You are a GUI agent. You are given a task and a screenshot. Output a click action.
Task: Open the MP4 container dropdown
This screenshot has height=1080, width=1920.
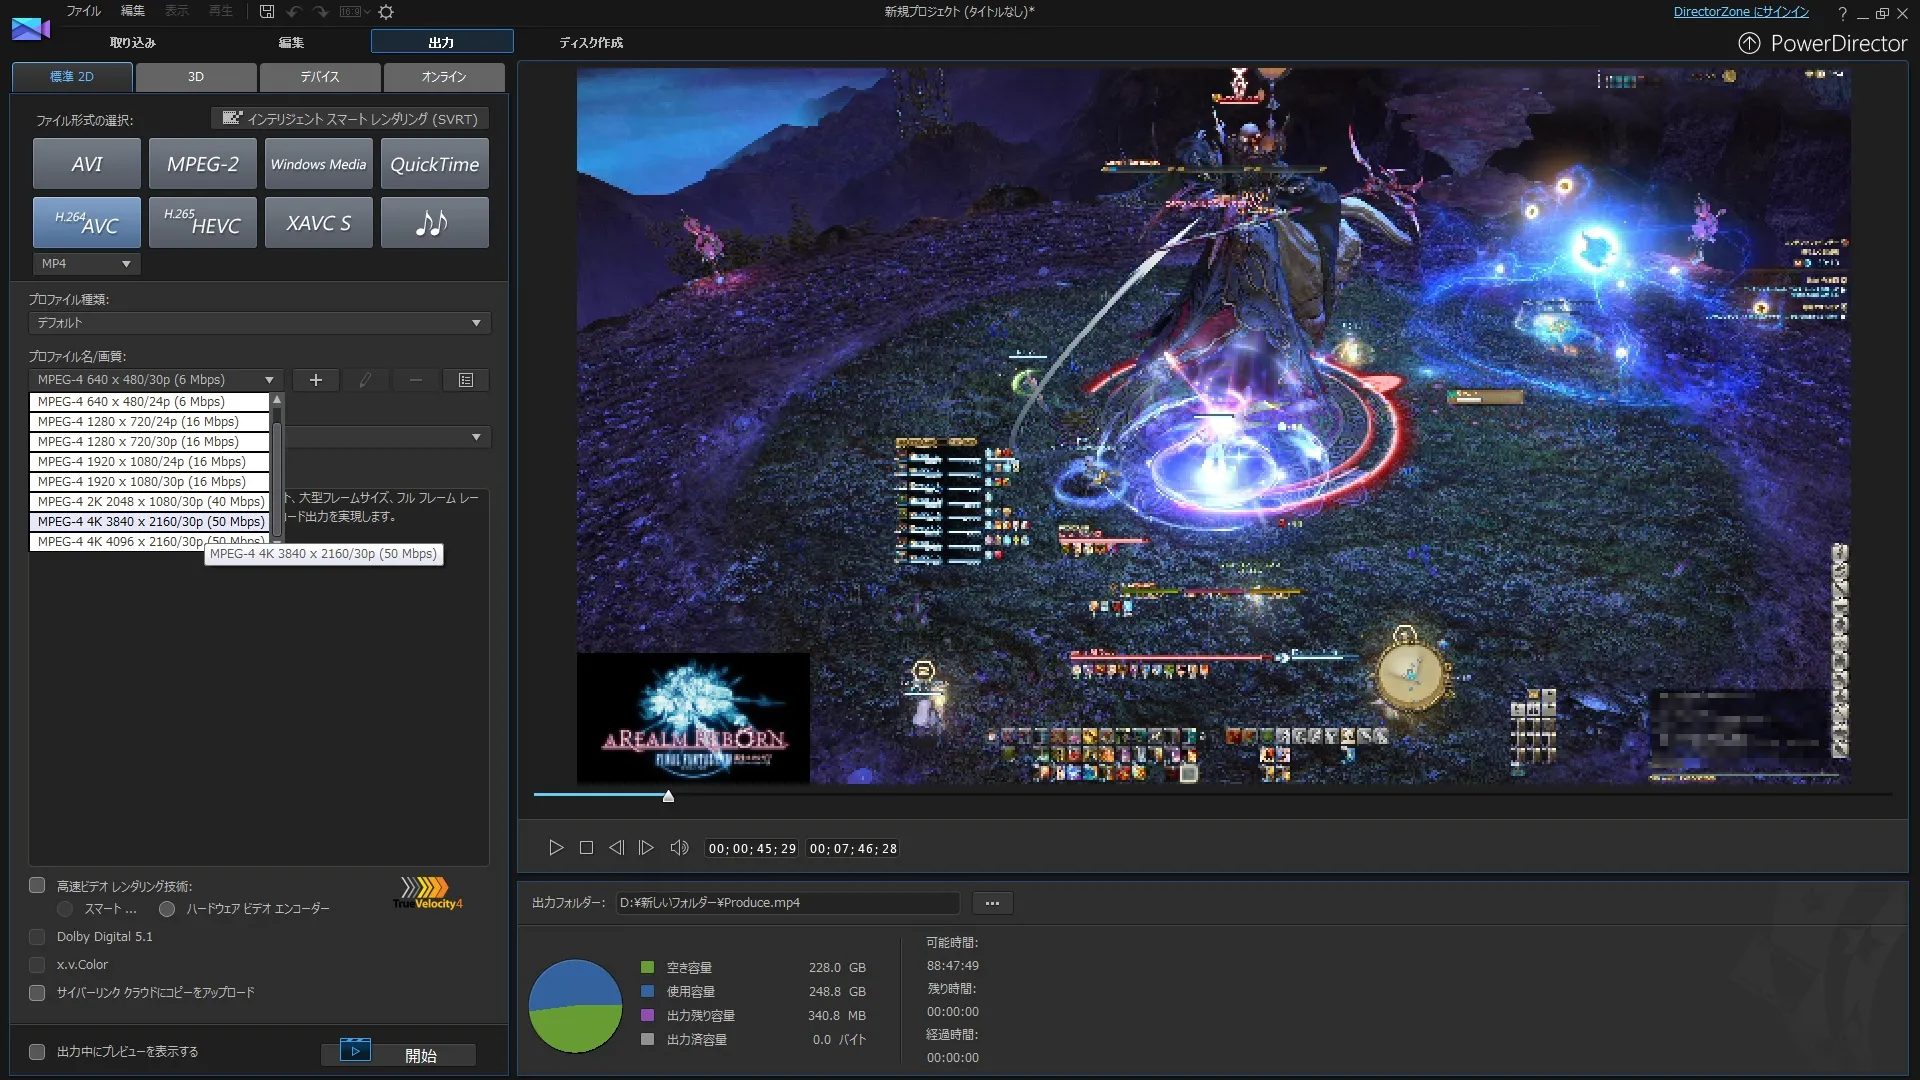87,264
